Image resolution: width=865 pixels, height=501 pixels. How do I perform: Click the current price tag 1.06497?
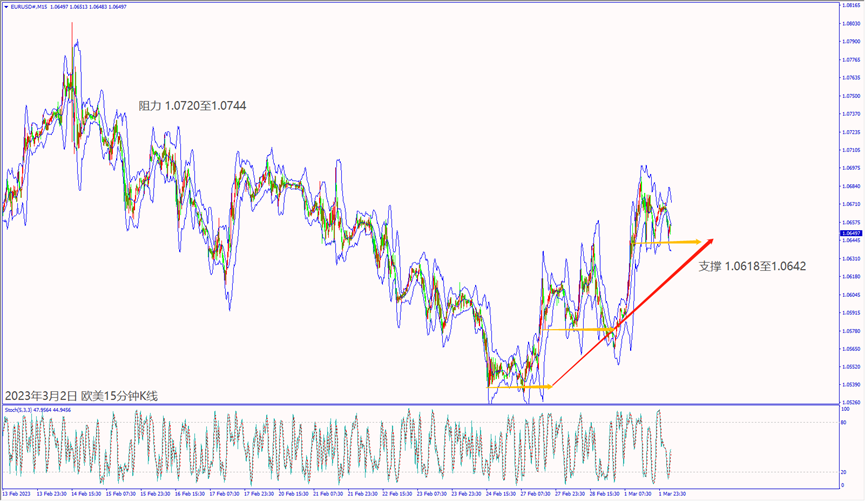pos(848,232)
